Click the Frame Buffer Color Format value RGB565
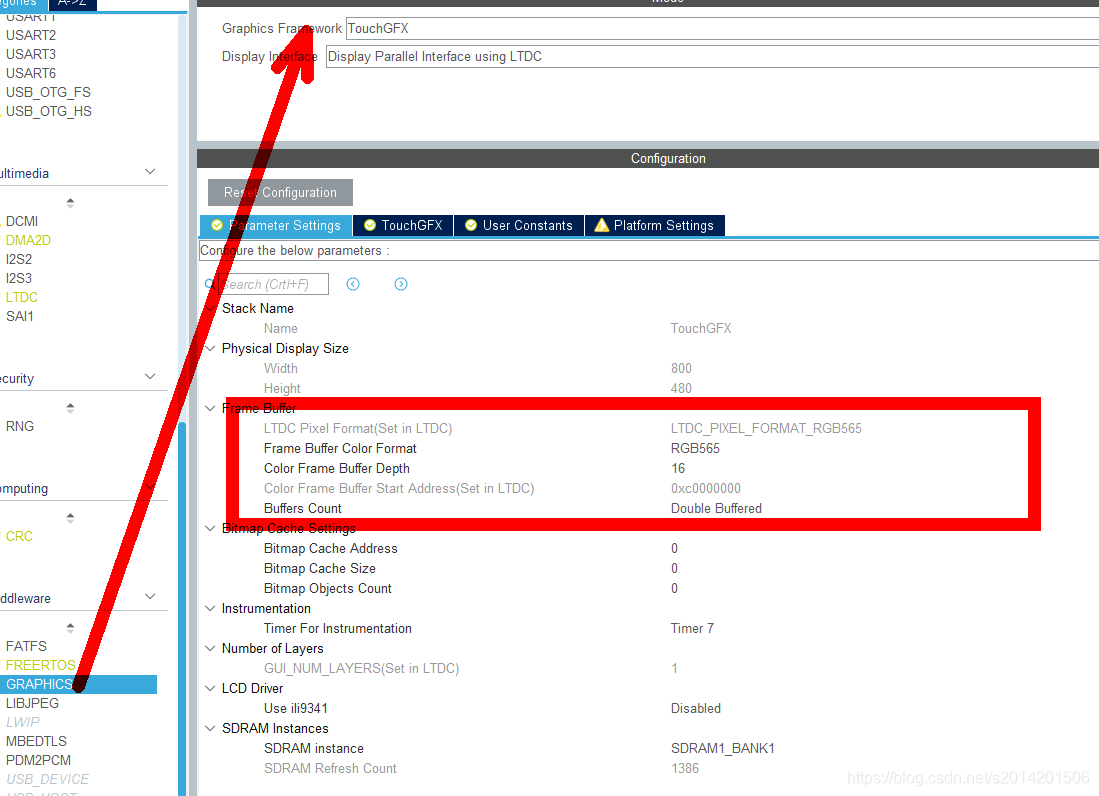Image resolution: width=1099 pixels, height=796 pixels. (x=695, y=448)
